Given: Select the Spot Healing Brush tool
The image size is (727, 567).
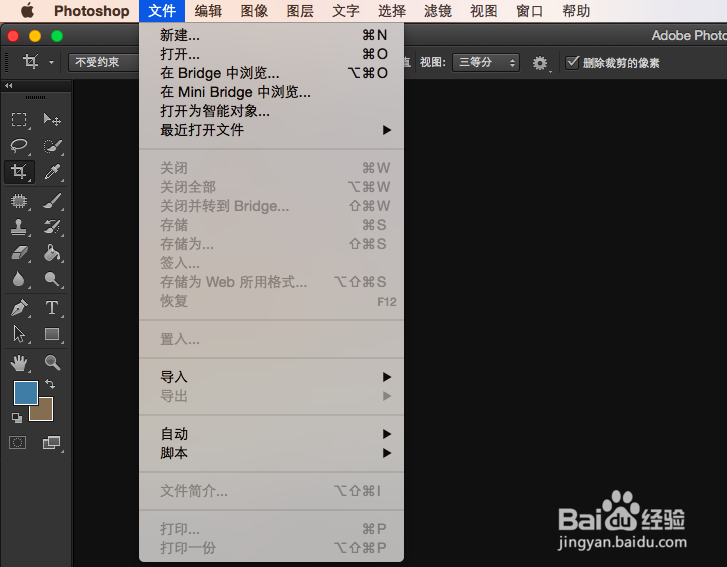Looking at the screenshot, I should point(19,201).
